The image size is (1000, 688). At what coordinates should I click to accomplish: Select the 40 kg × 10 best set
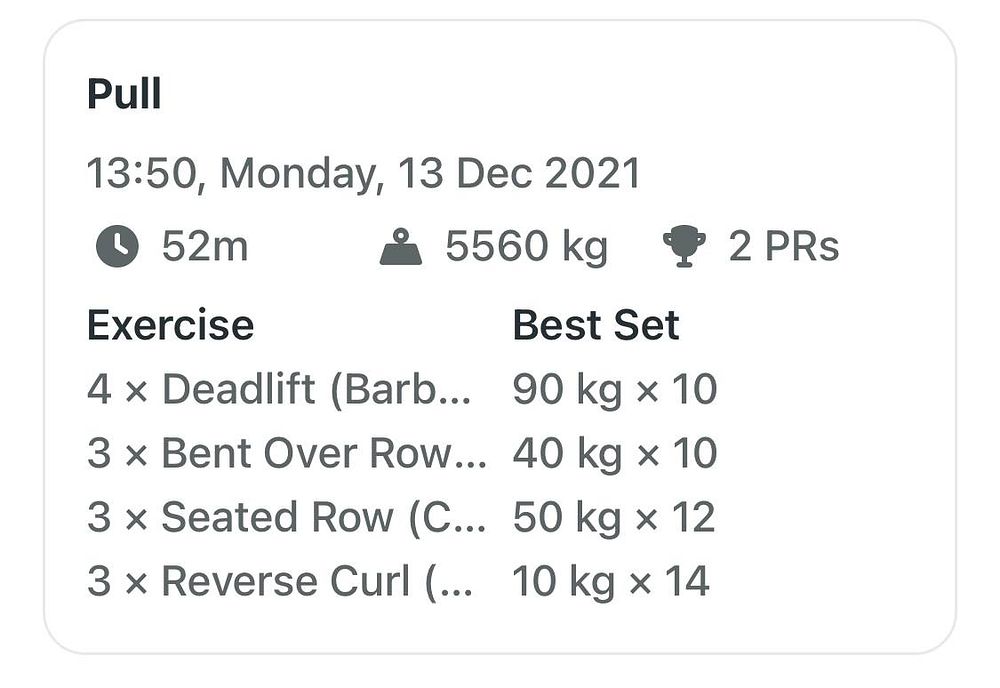[615, 453]
